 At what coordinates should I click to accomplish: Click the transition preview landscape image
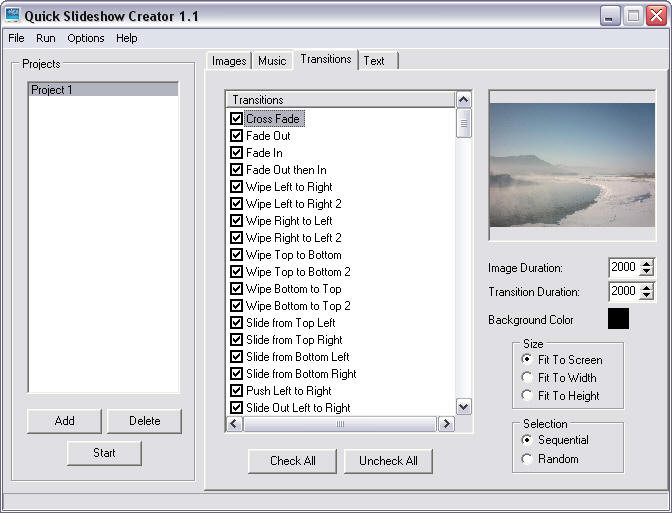point(572,165)
